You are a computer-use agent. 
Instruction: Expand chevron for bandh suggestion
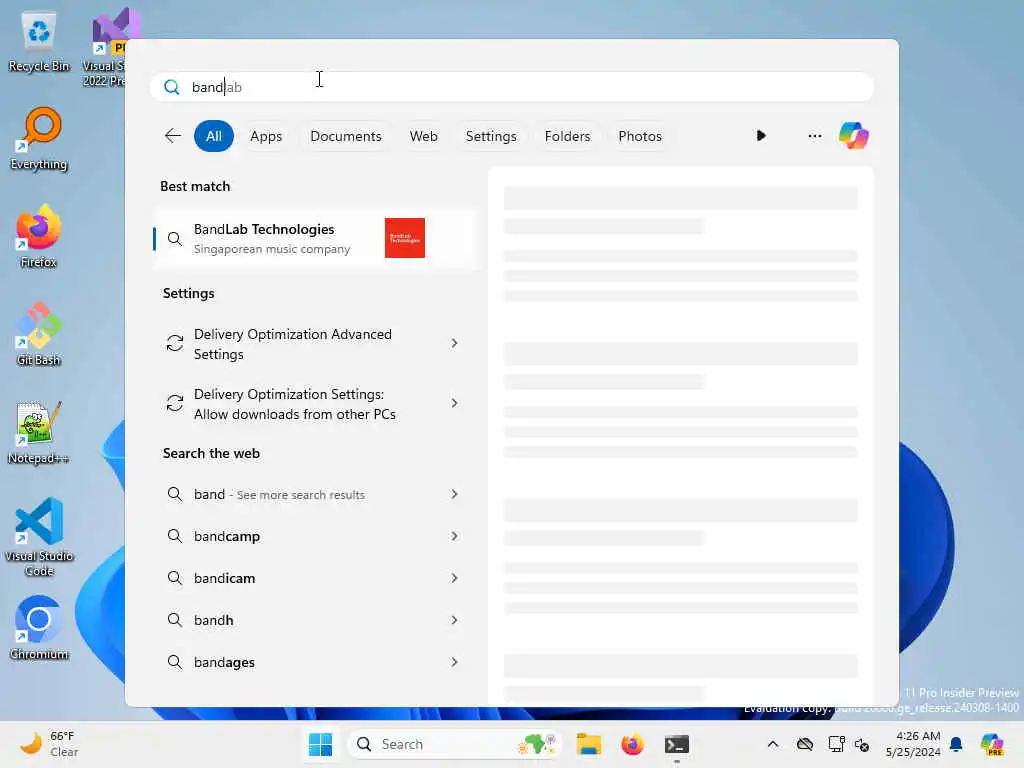pos(455,620)
